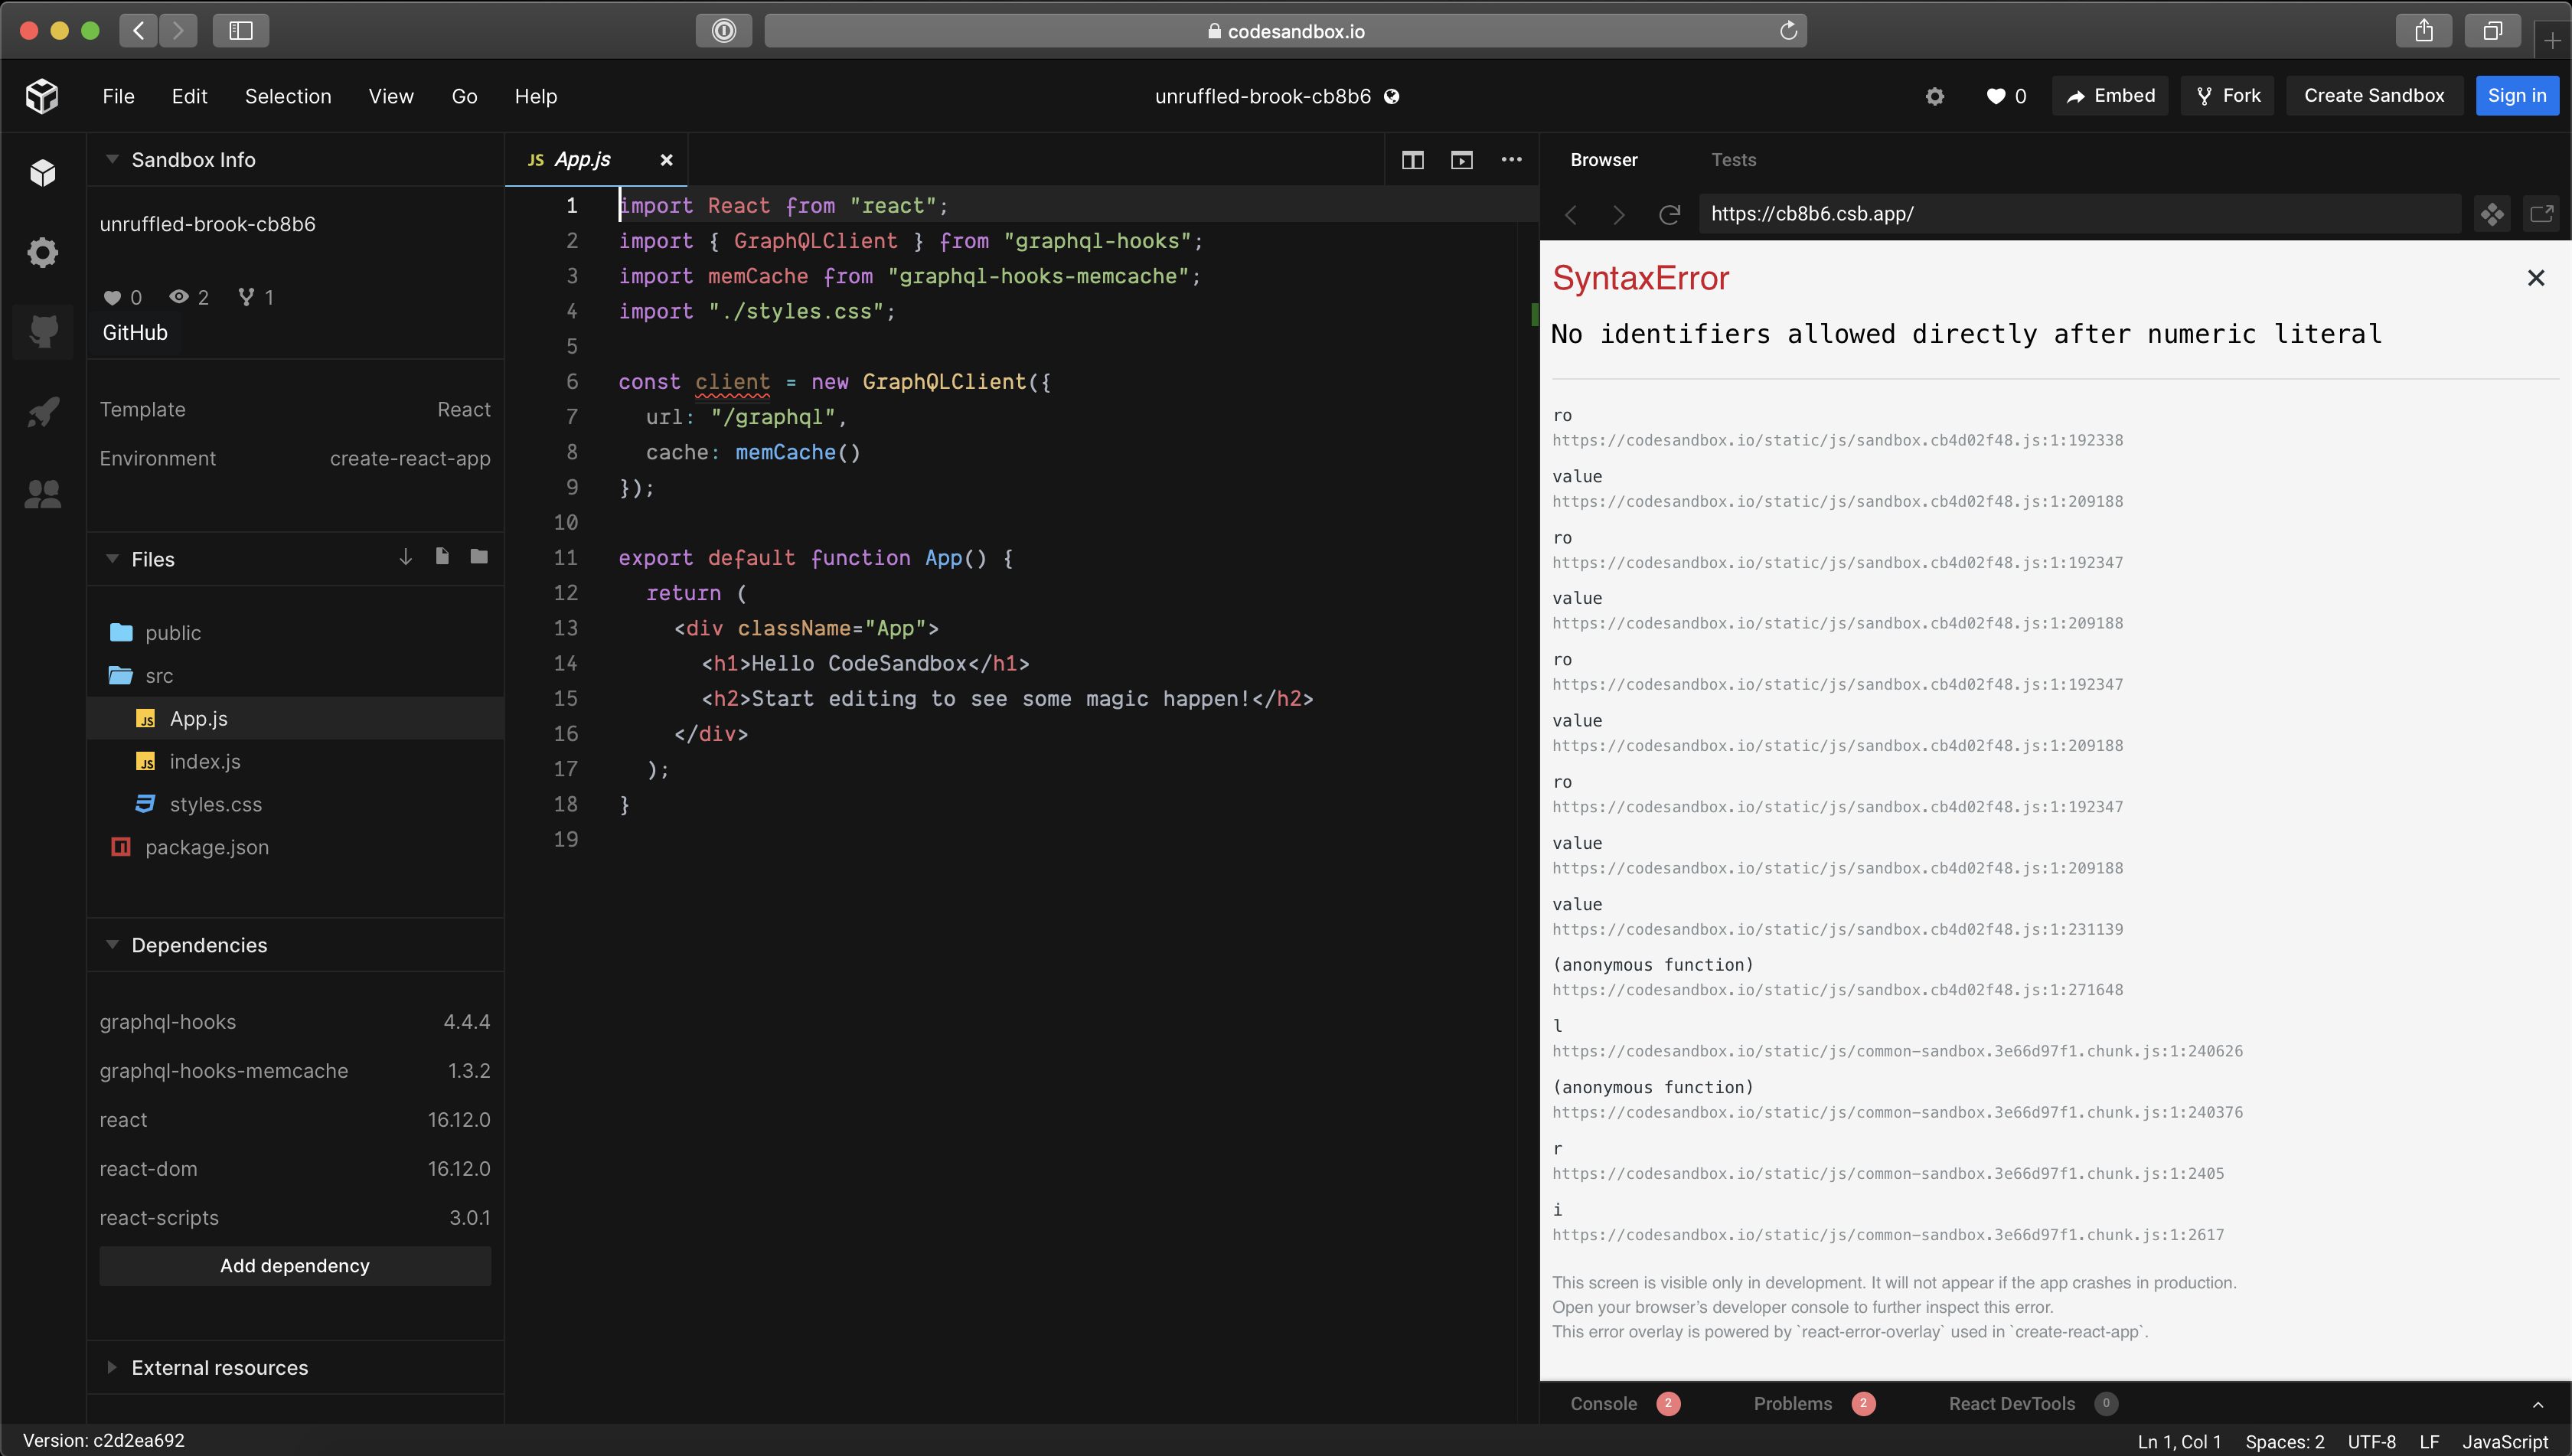Toggle the split editor layout icon
The image size is (2572, 1456).
[1412, 159]
